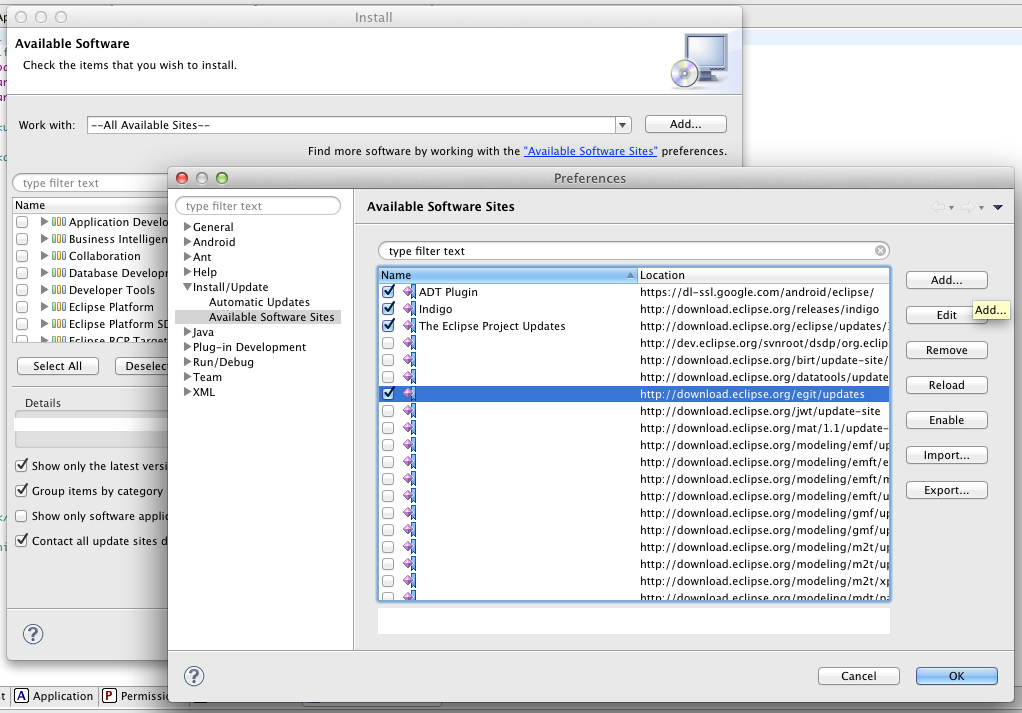
Task: Click the Remove site button
Action: (946, 350)
